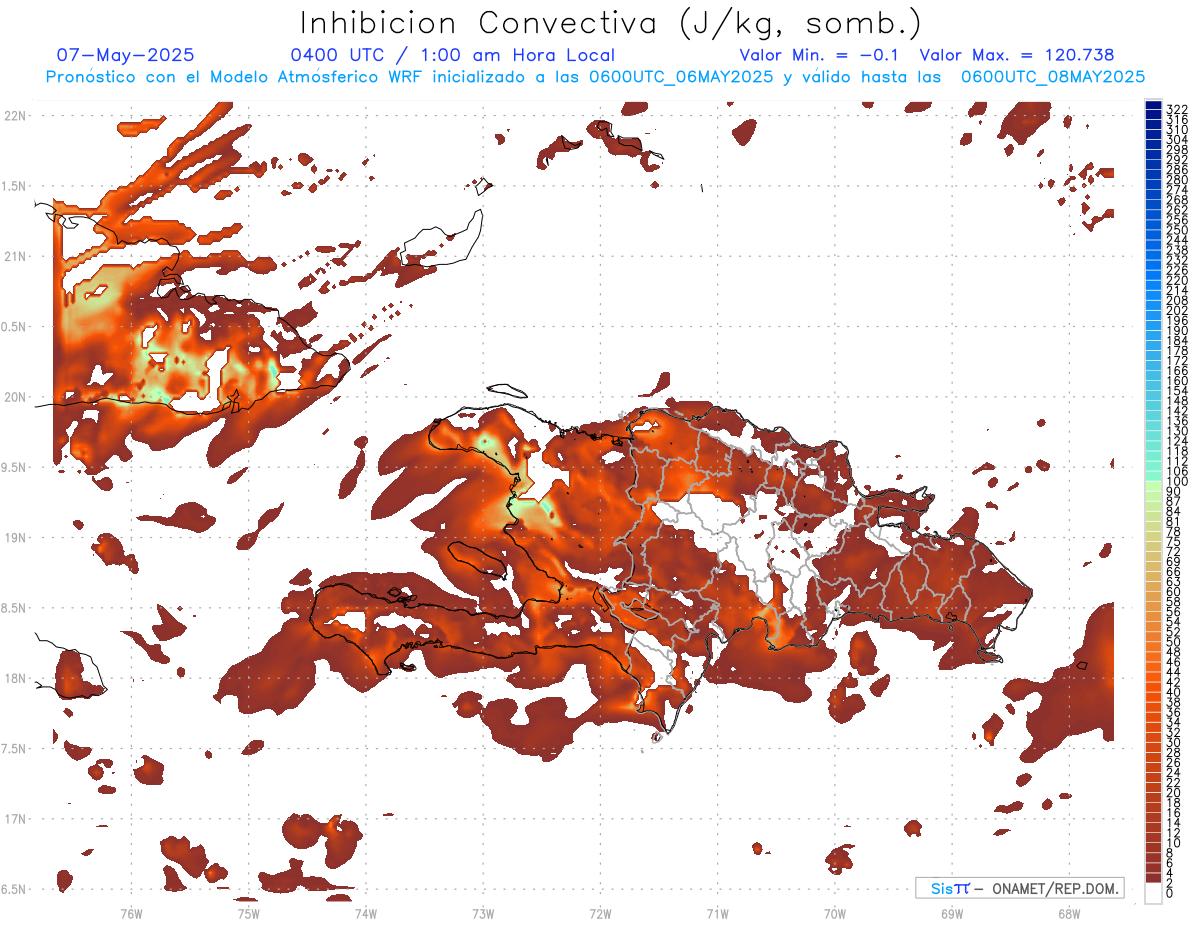Click the "69W" longitude label
This screenshot has width=1200, height=927.
click(952, 913)
